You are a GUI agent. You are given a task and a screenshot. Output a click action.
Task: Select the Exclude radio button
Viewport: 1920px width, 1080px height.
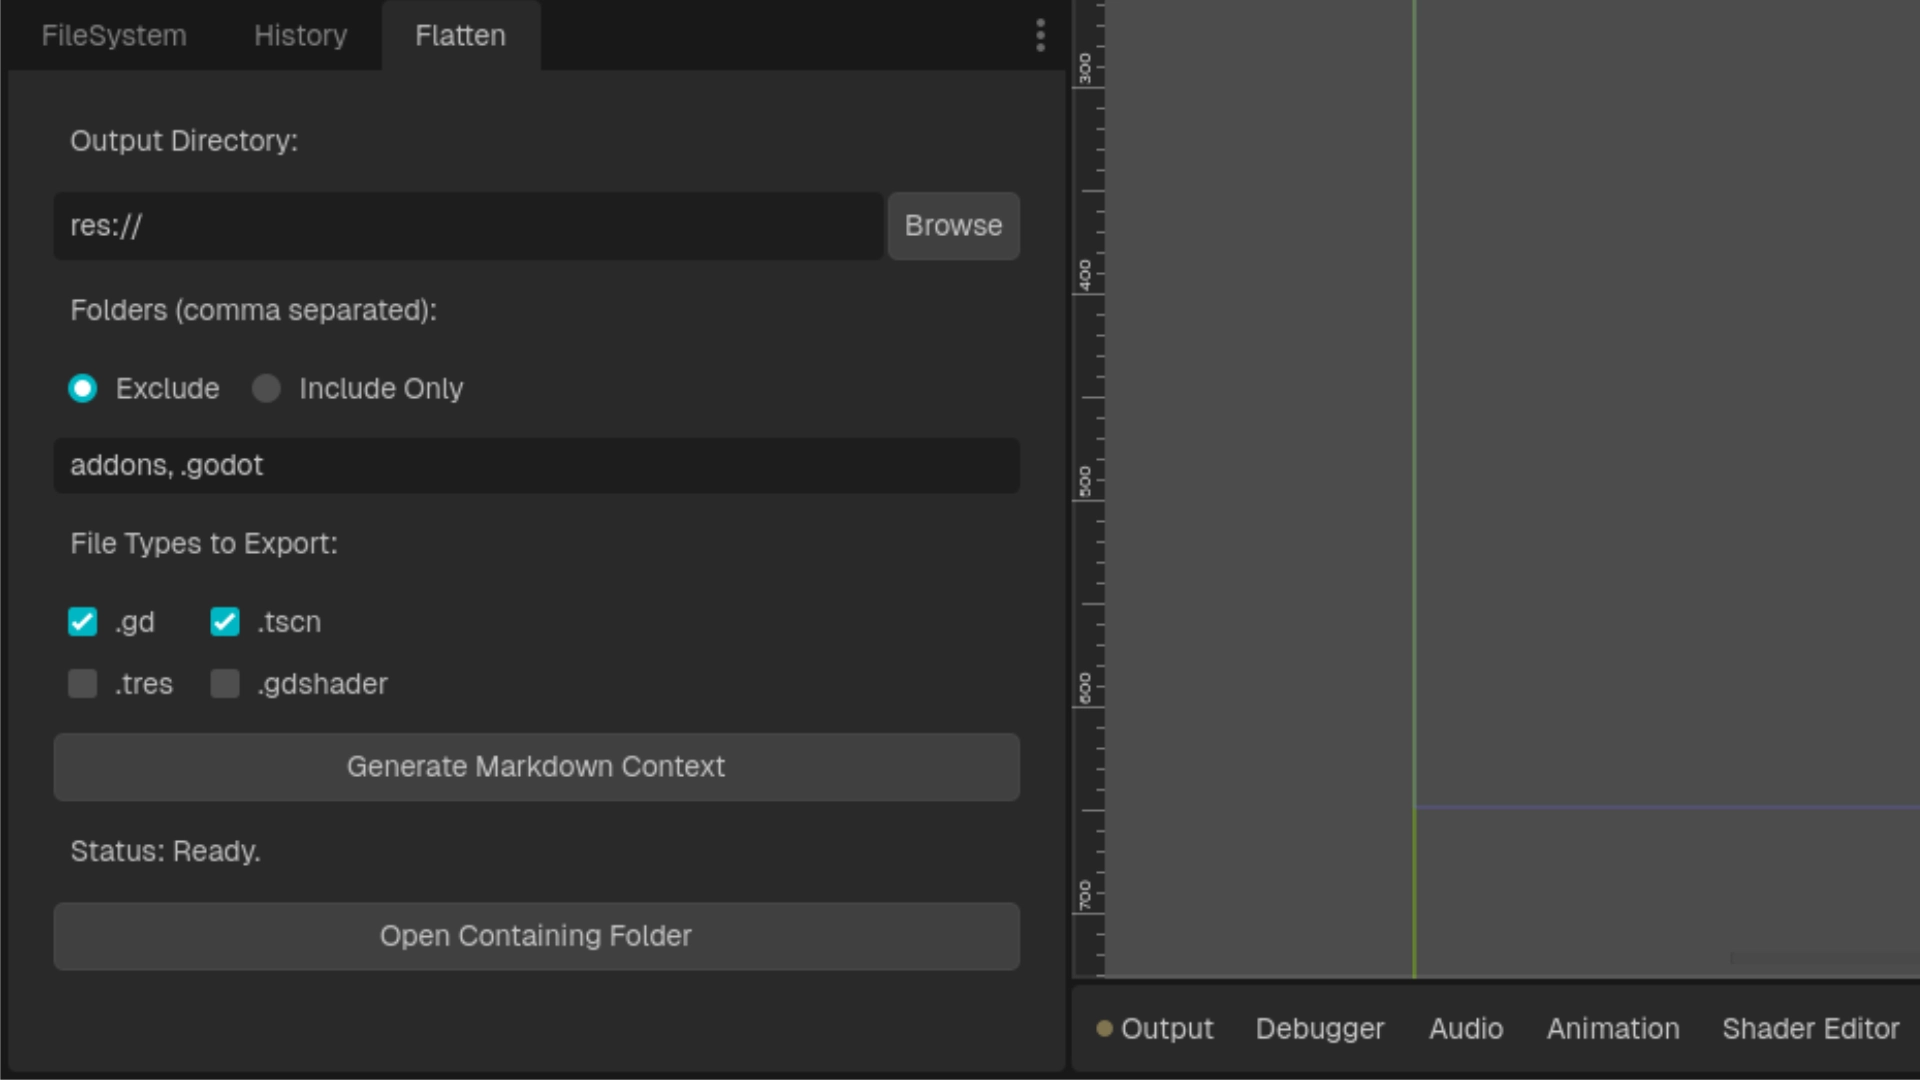click(83, 388)
